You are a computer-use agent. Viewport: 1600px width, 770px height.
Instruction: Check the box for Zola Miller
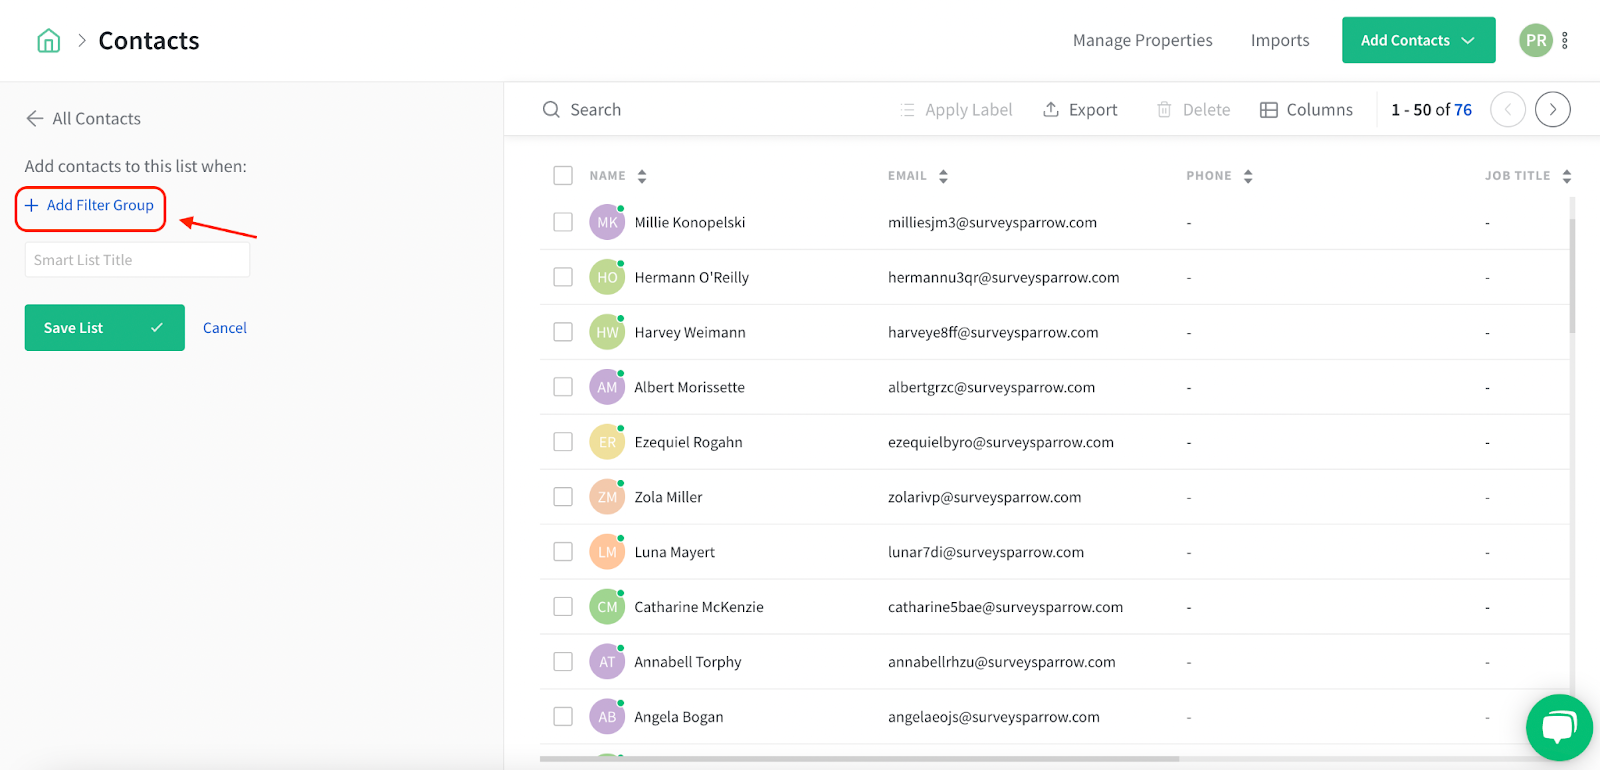[563, 497]
